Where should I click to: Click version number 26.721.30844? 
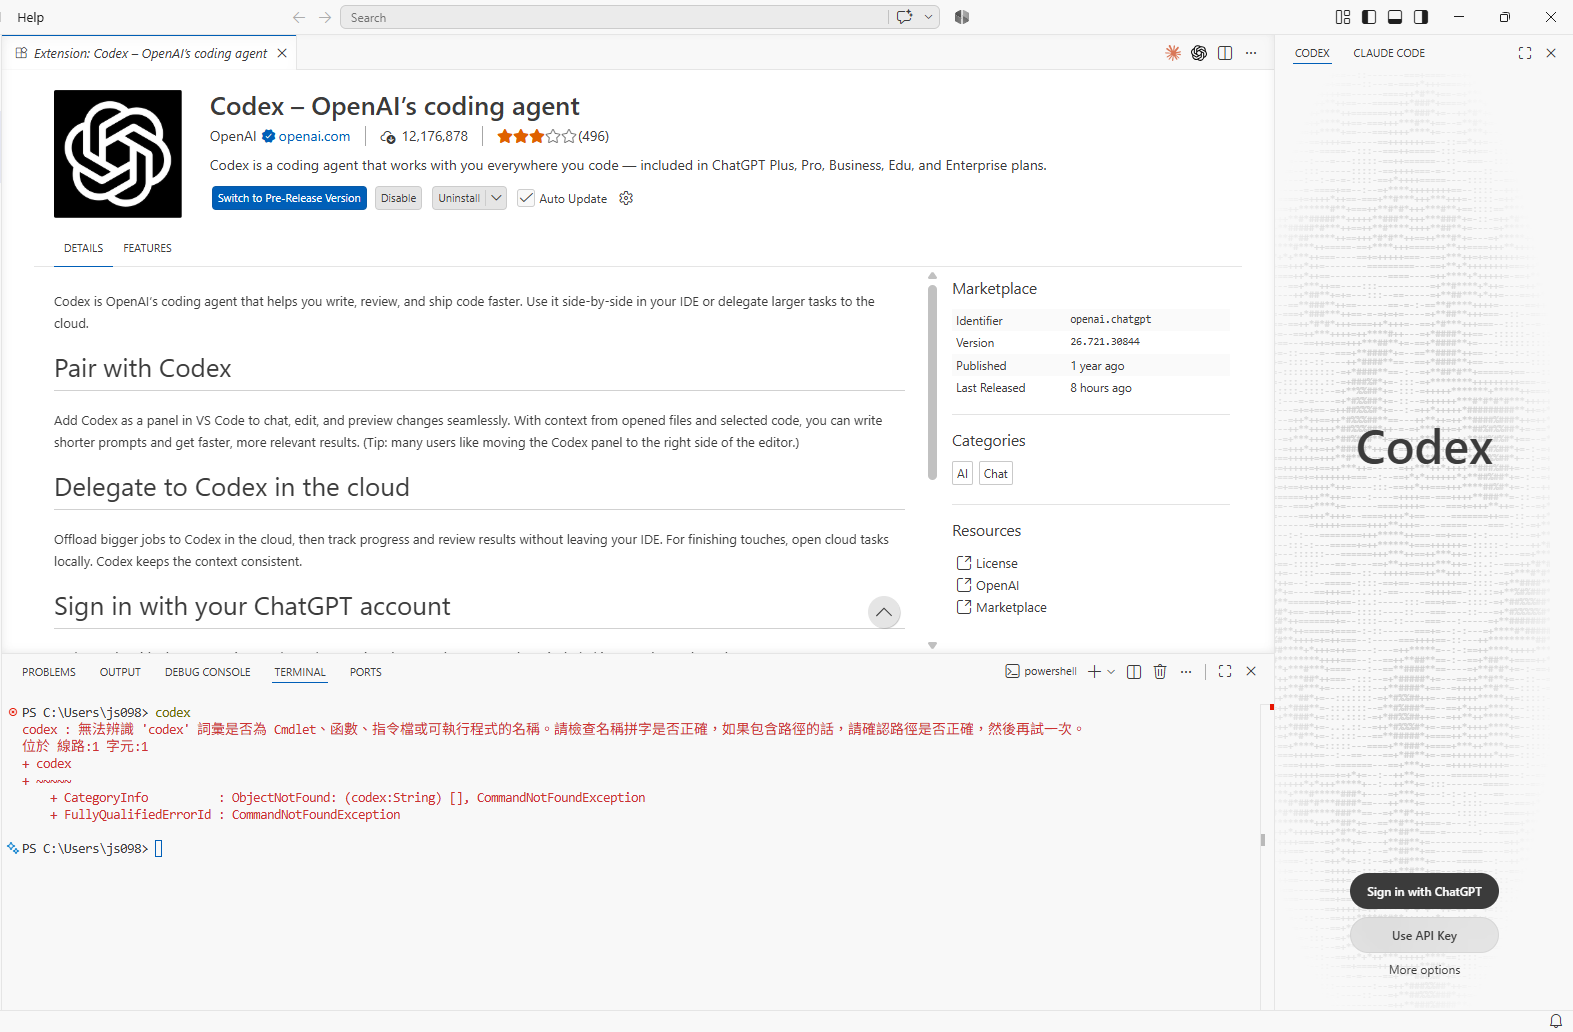click(x=1105, y=342)
